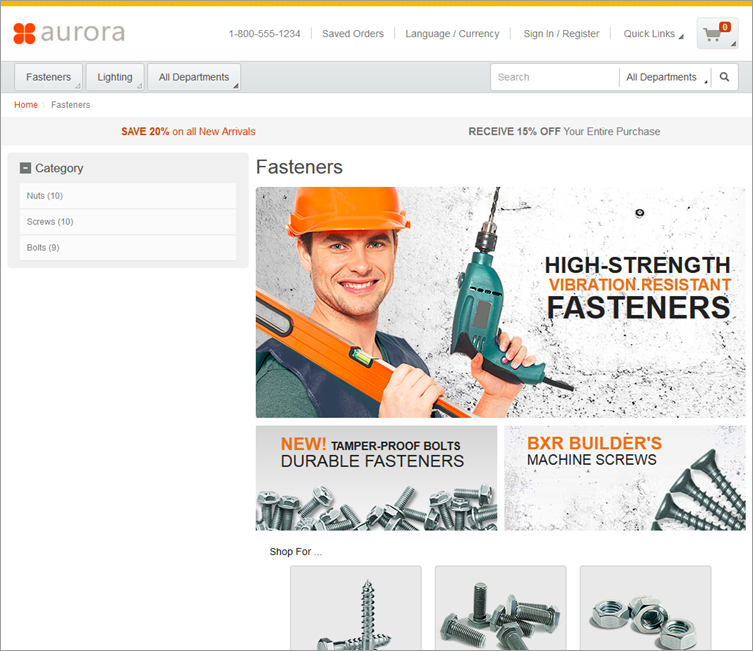This screenshot has width=753, height=651.
Task: Click phone number 1-800-555-1234
Action: (x=265, y=34)
